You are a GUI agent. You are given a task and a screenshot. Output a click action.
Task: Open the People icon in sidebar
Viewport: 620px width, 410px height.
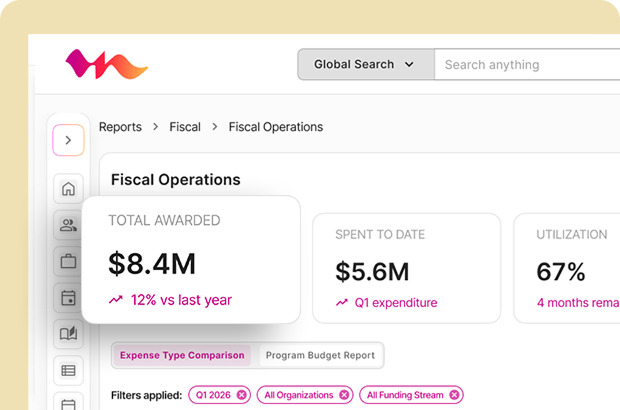click(68, 226)
